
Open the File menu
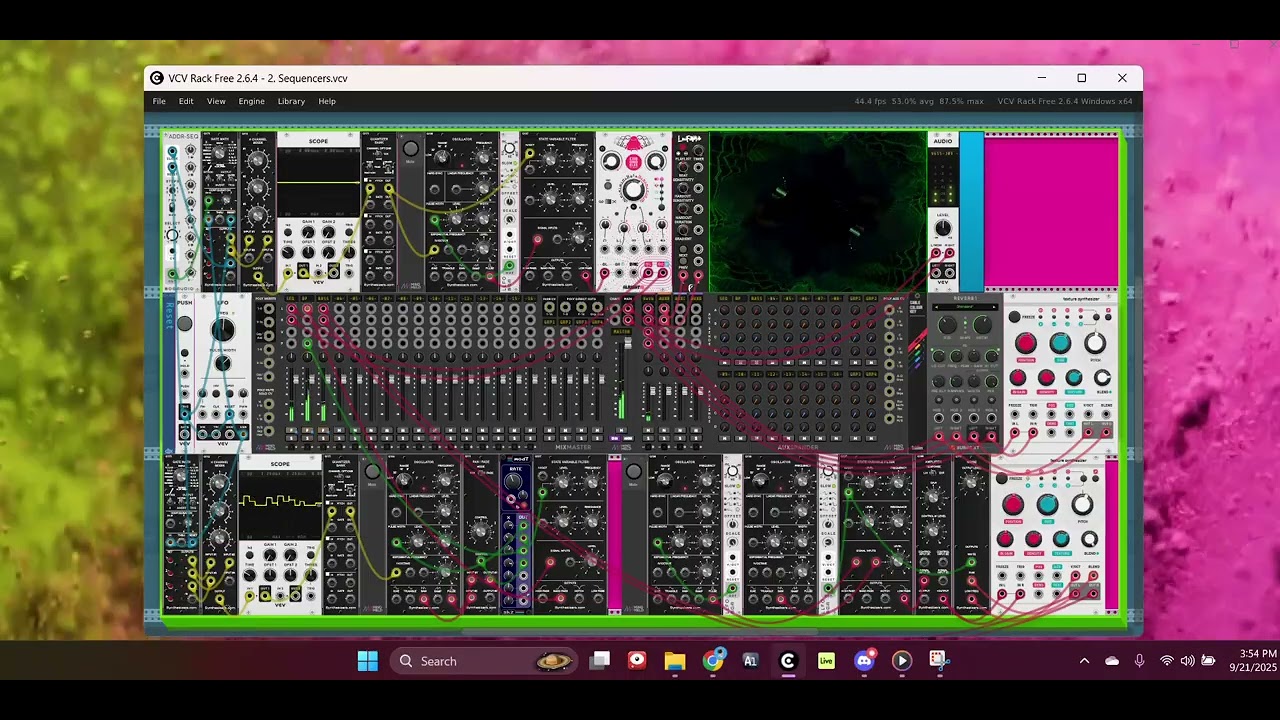(159, 101)
